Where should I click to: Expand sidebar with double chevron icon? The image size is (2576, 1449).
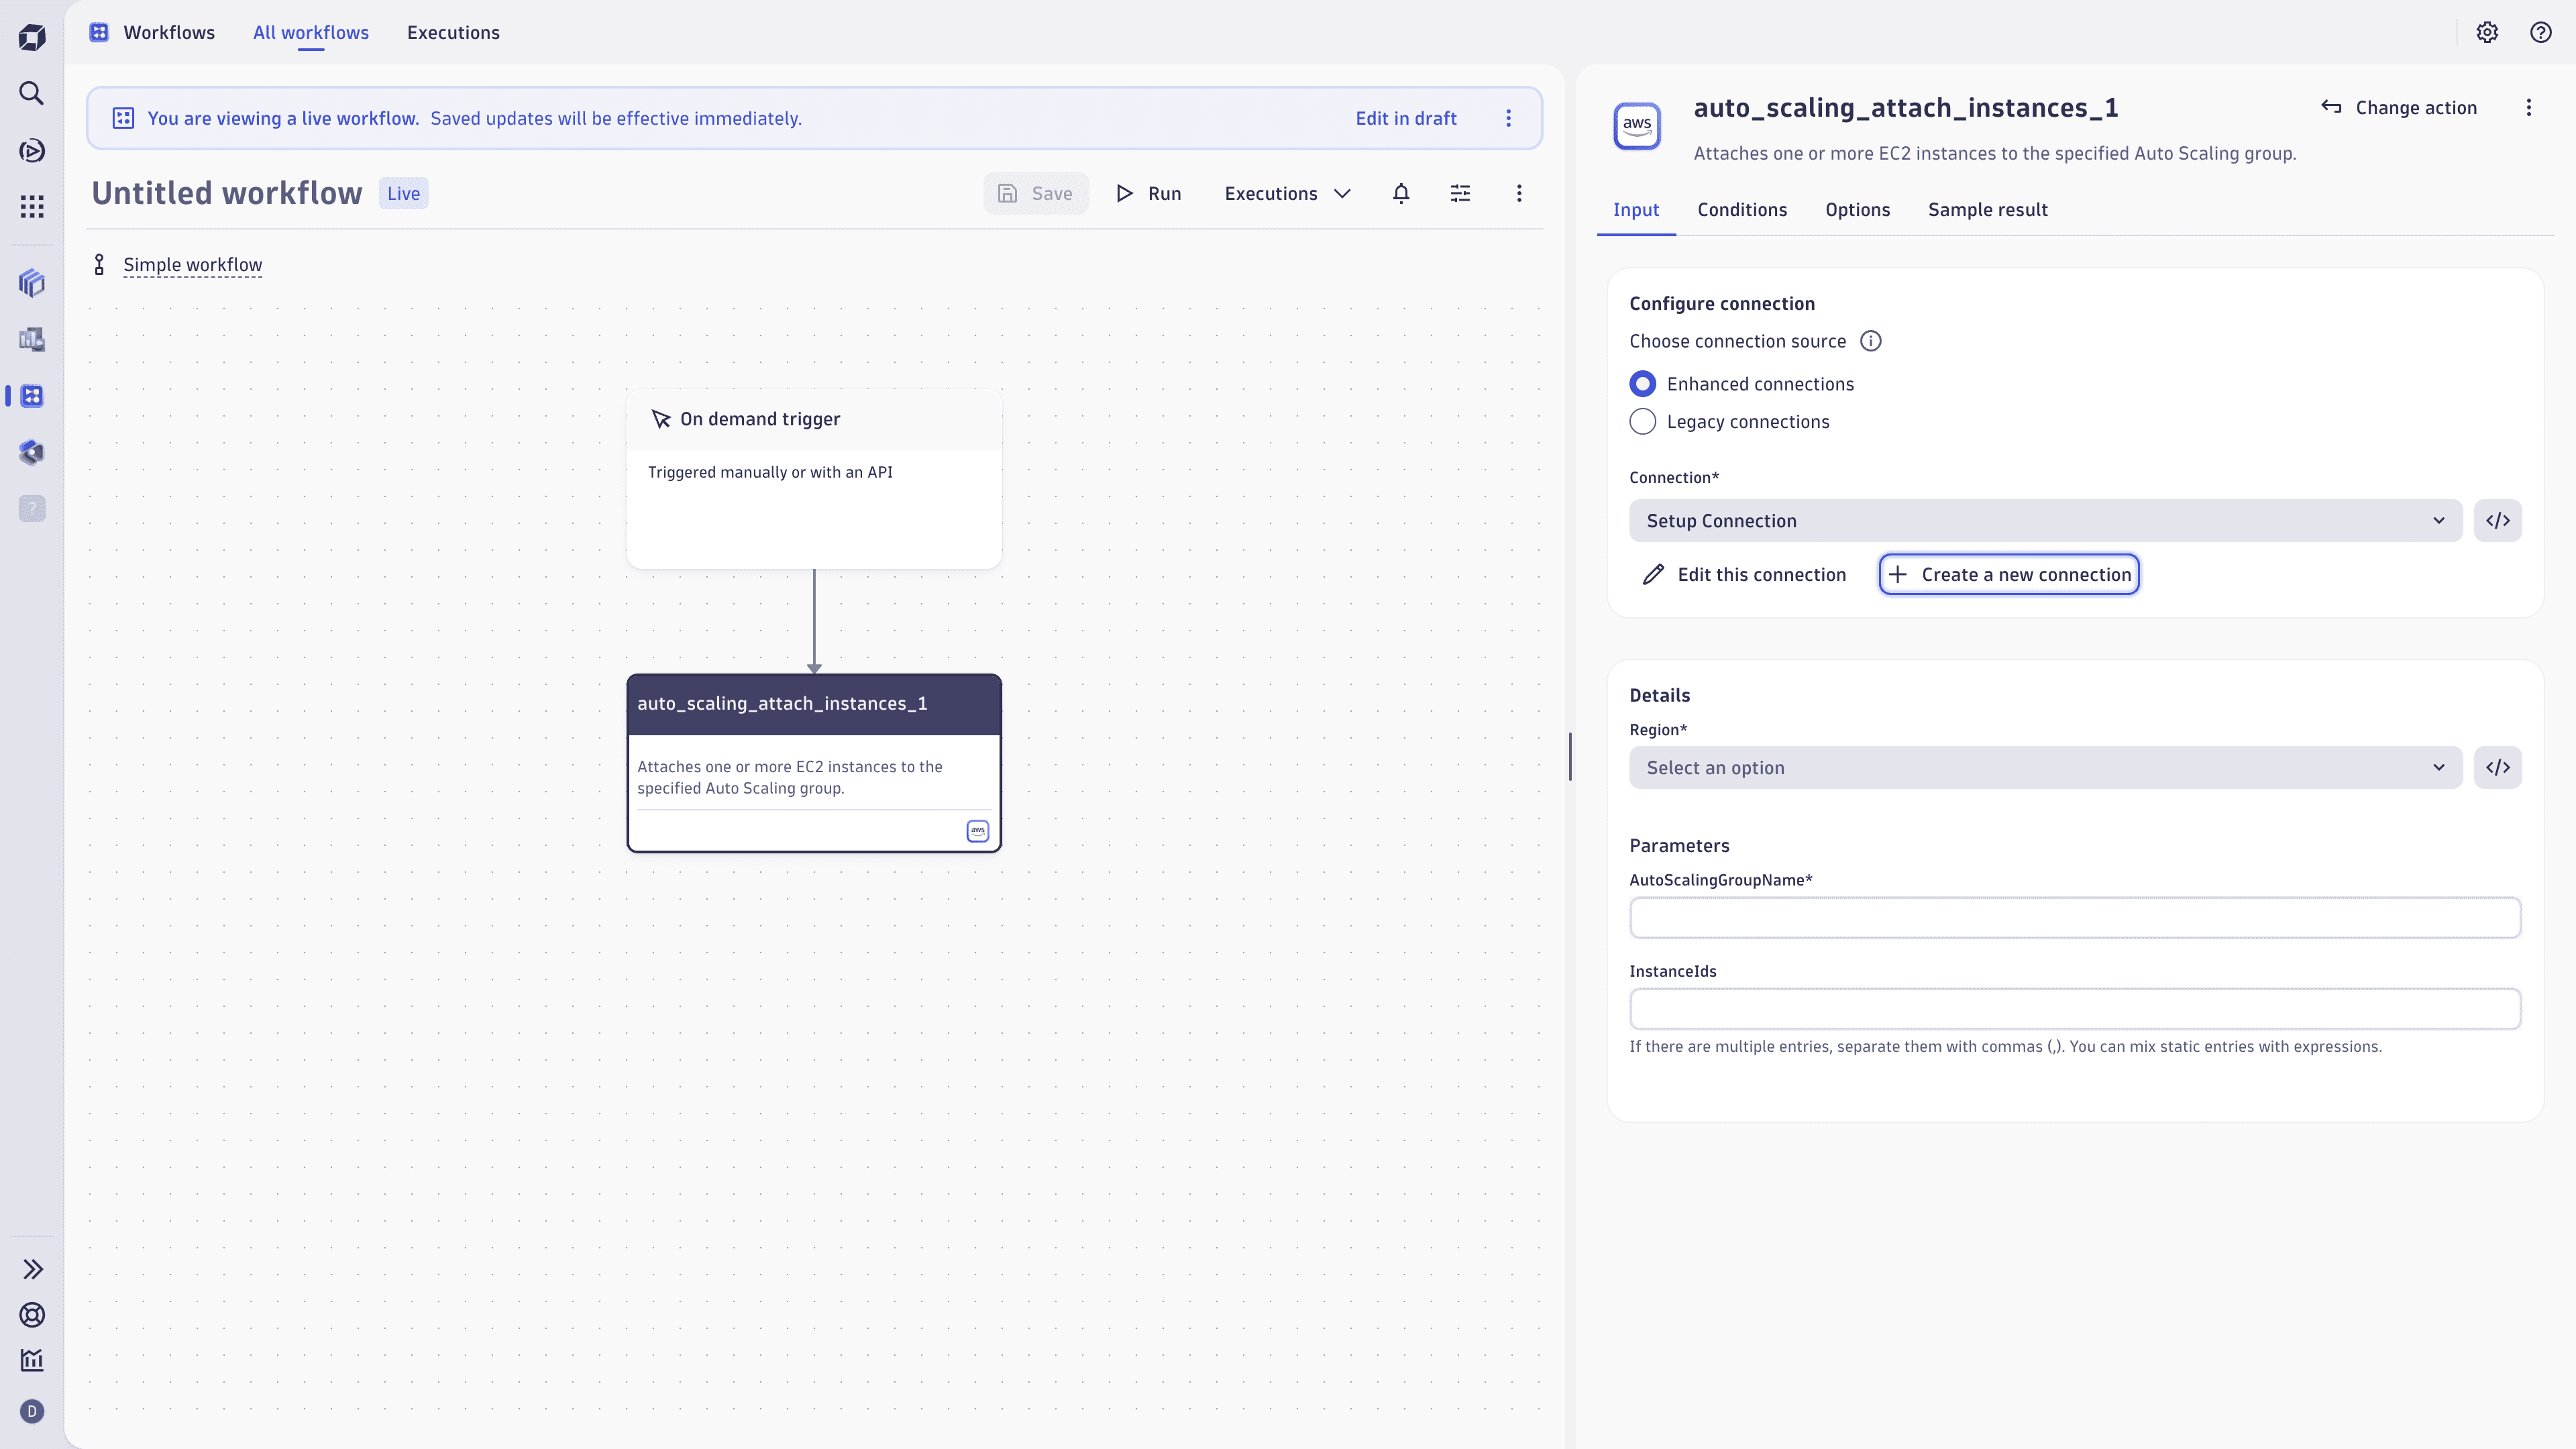point(32,1269)
